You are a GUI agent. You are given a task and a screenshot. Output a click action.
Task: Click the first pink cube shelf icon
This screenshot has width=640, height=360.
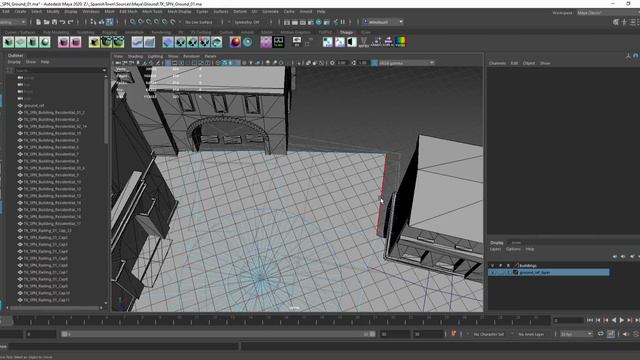63,42
